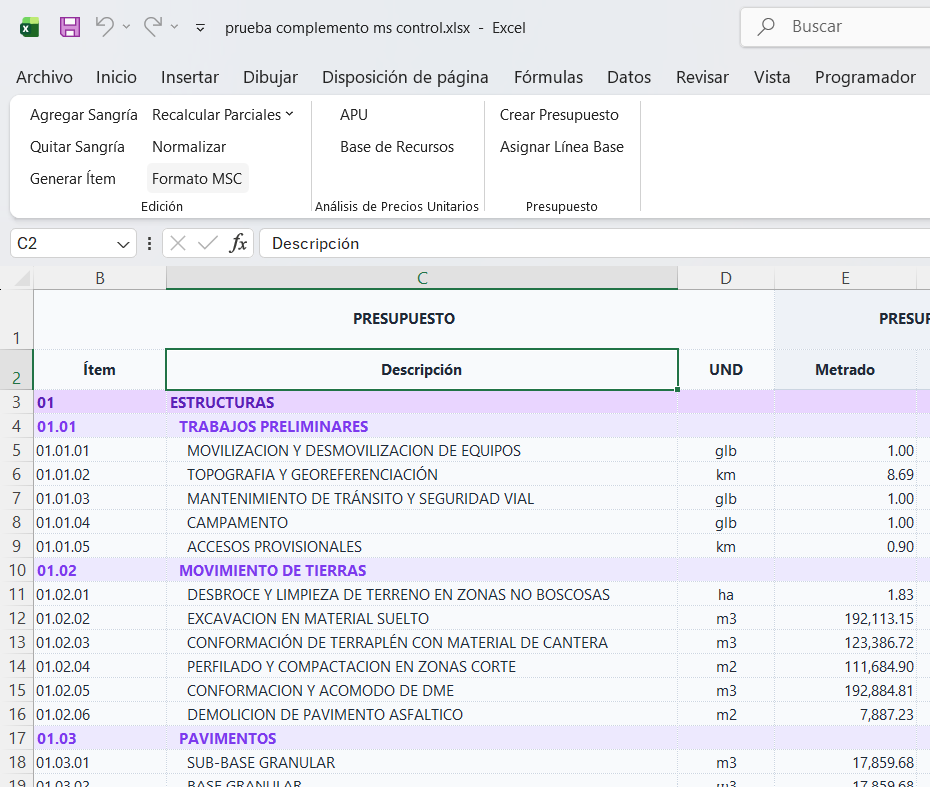The width and height of the screenshot is (930, 787).
Task: Select the TRABAJOS PRELIMINARES cell
Action: [x=422, y=426]
